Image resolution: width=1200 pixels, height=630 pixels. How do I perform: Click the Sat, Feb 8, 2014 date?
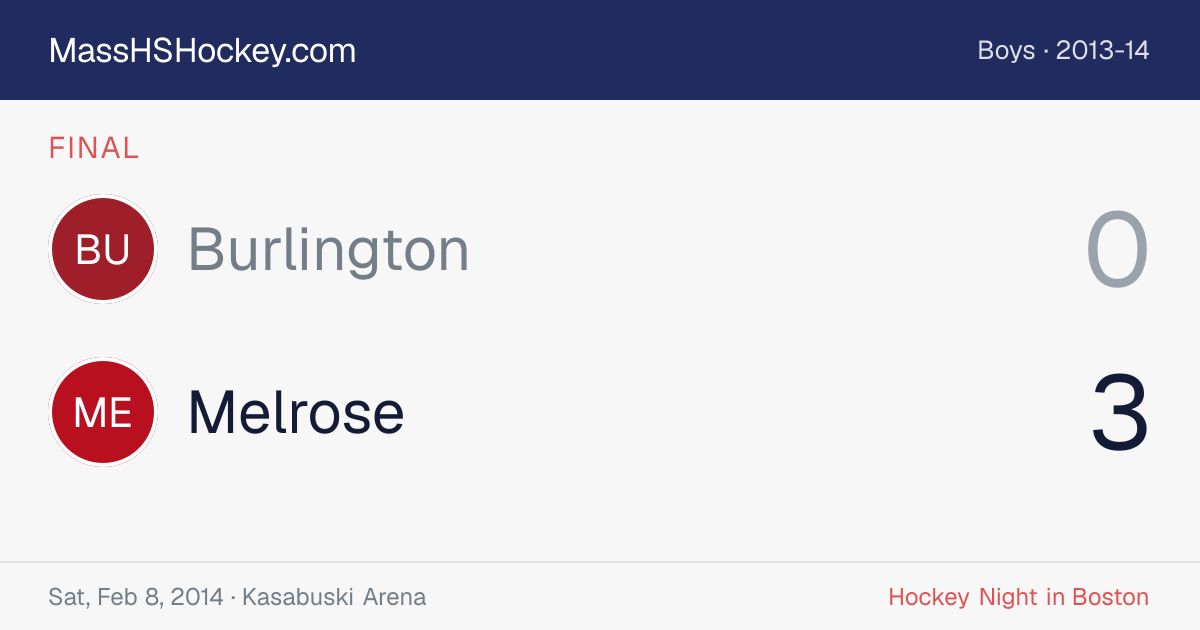point(136,597)
